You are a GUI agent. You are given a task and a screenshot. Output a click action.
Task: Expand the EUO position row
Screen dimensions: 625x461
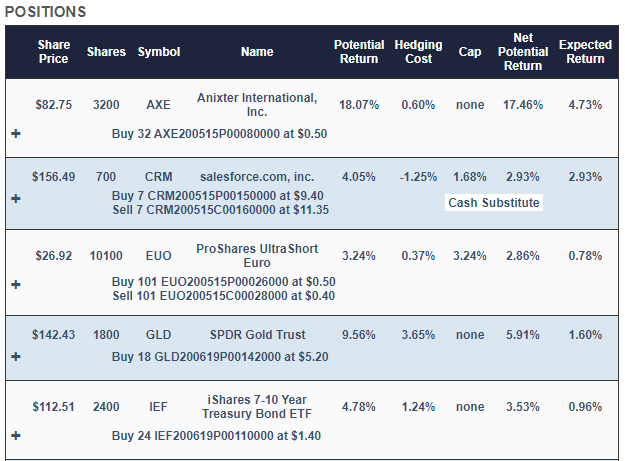[x=16, y=284]
